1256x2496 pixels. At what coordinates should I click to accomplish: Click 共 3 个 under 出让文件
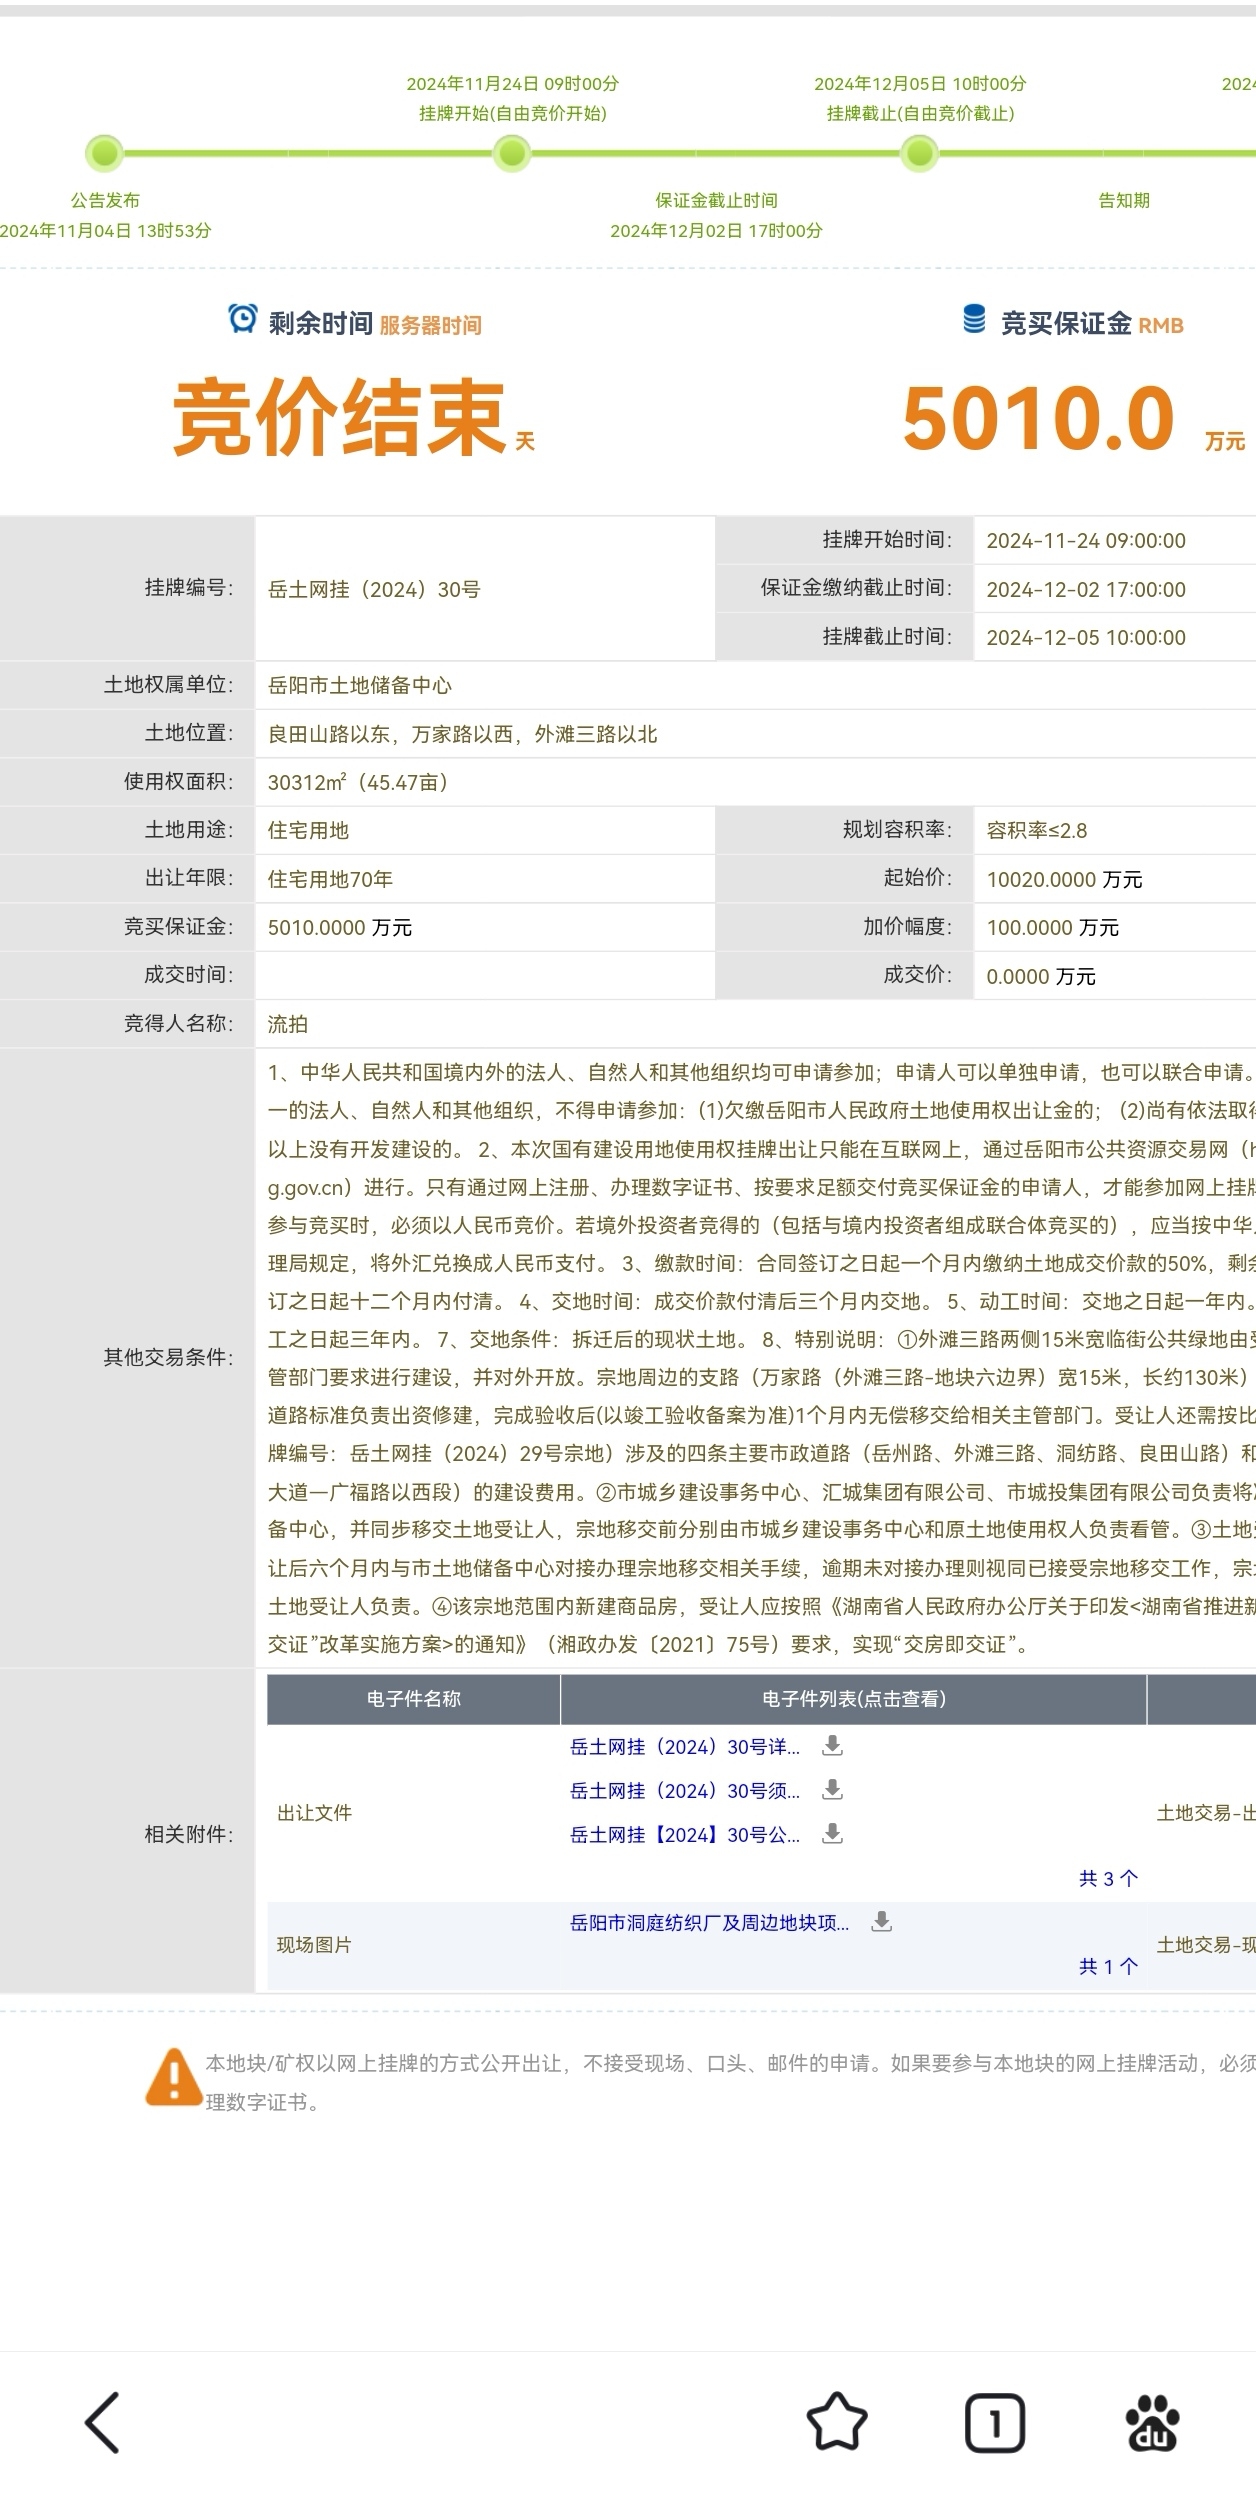1108,1878
